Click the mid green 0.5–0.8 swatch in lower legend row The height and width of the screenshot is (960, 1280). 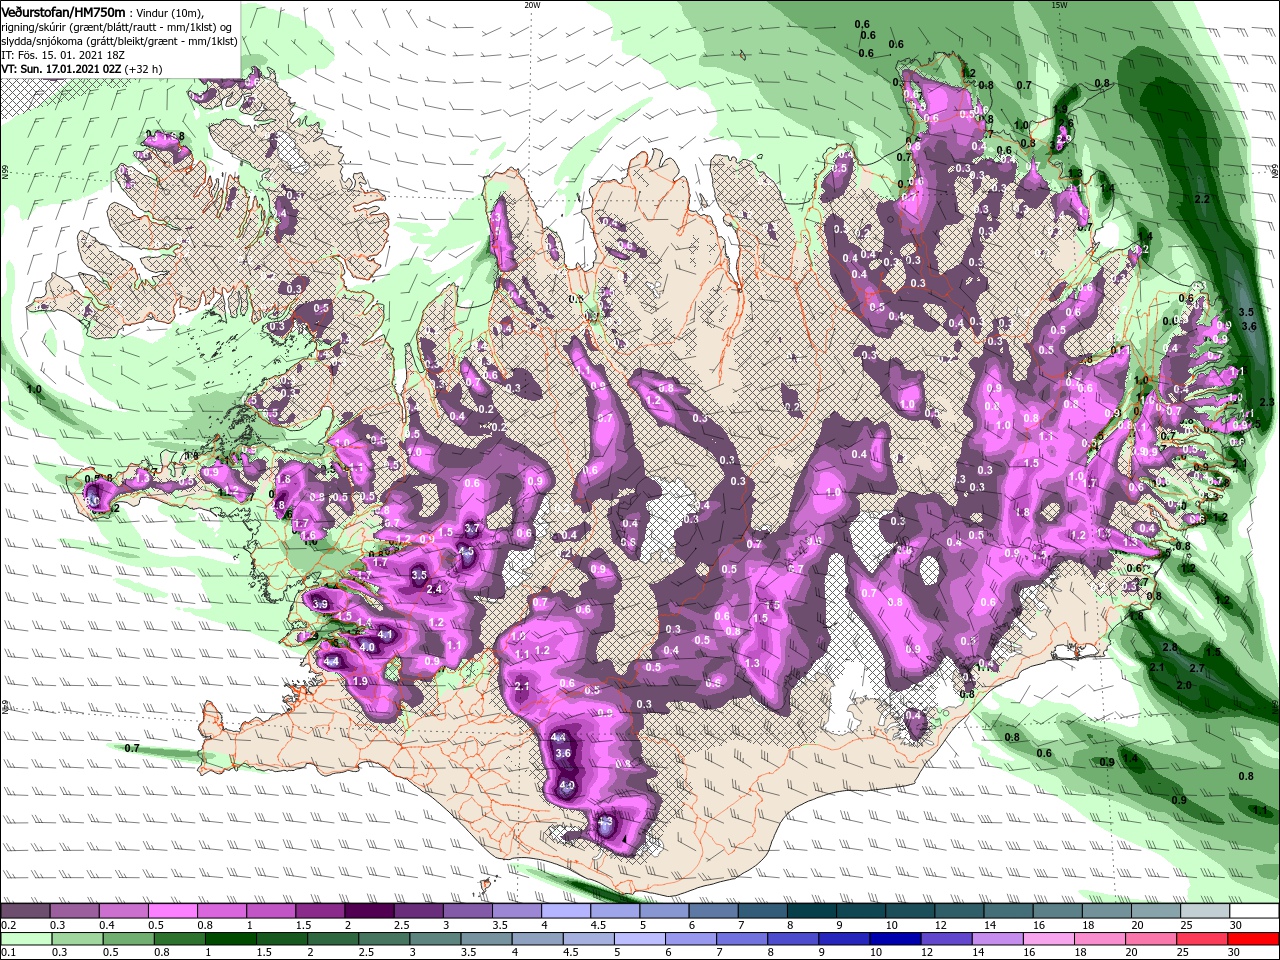[x=128, y=939]
